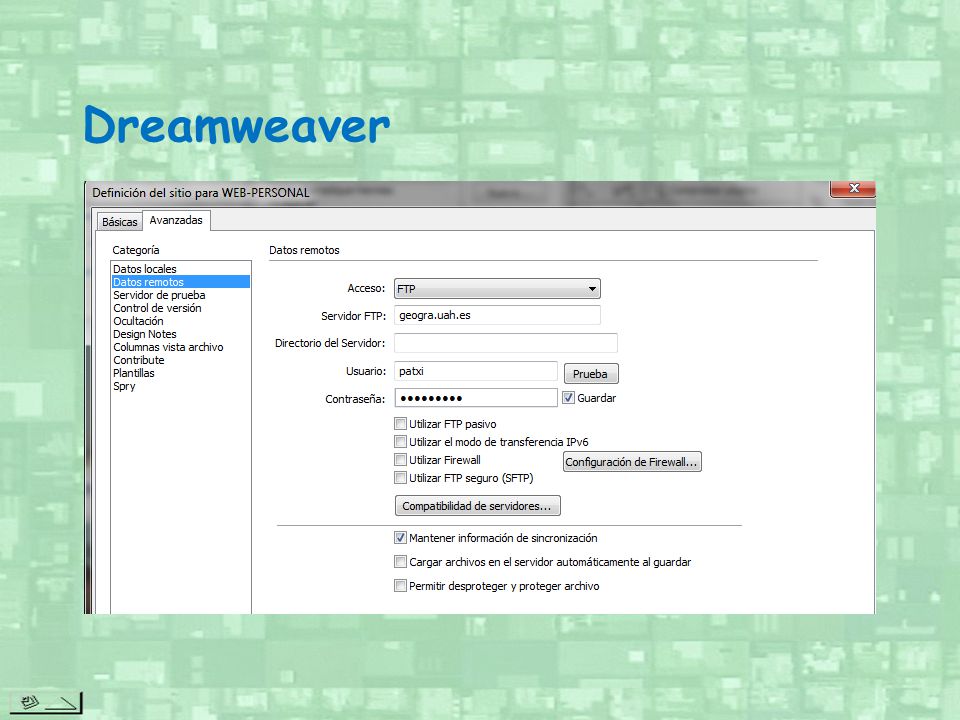Click the Usuario field containing patxi
Viewport: 960px width, 720px height.
(x=476, y=371)
